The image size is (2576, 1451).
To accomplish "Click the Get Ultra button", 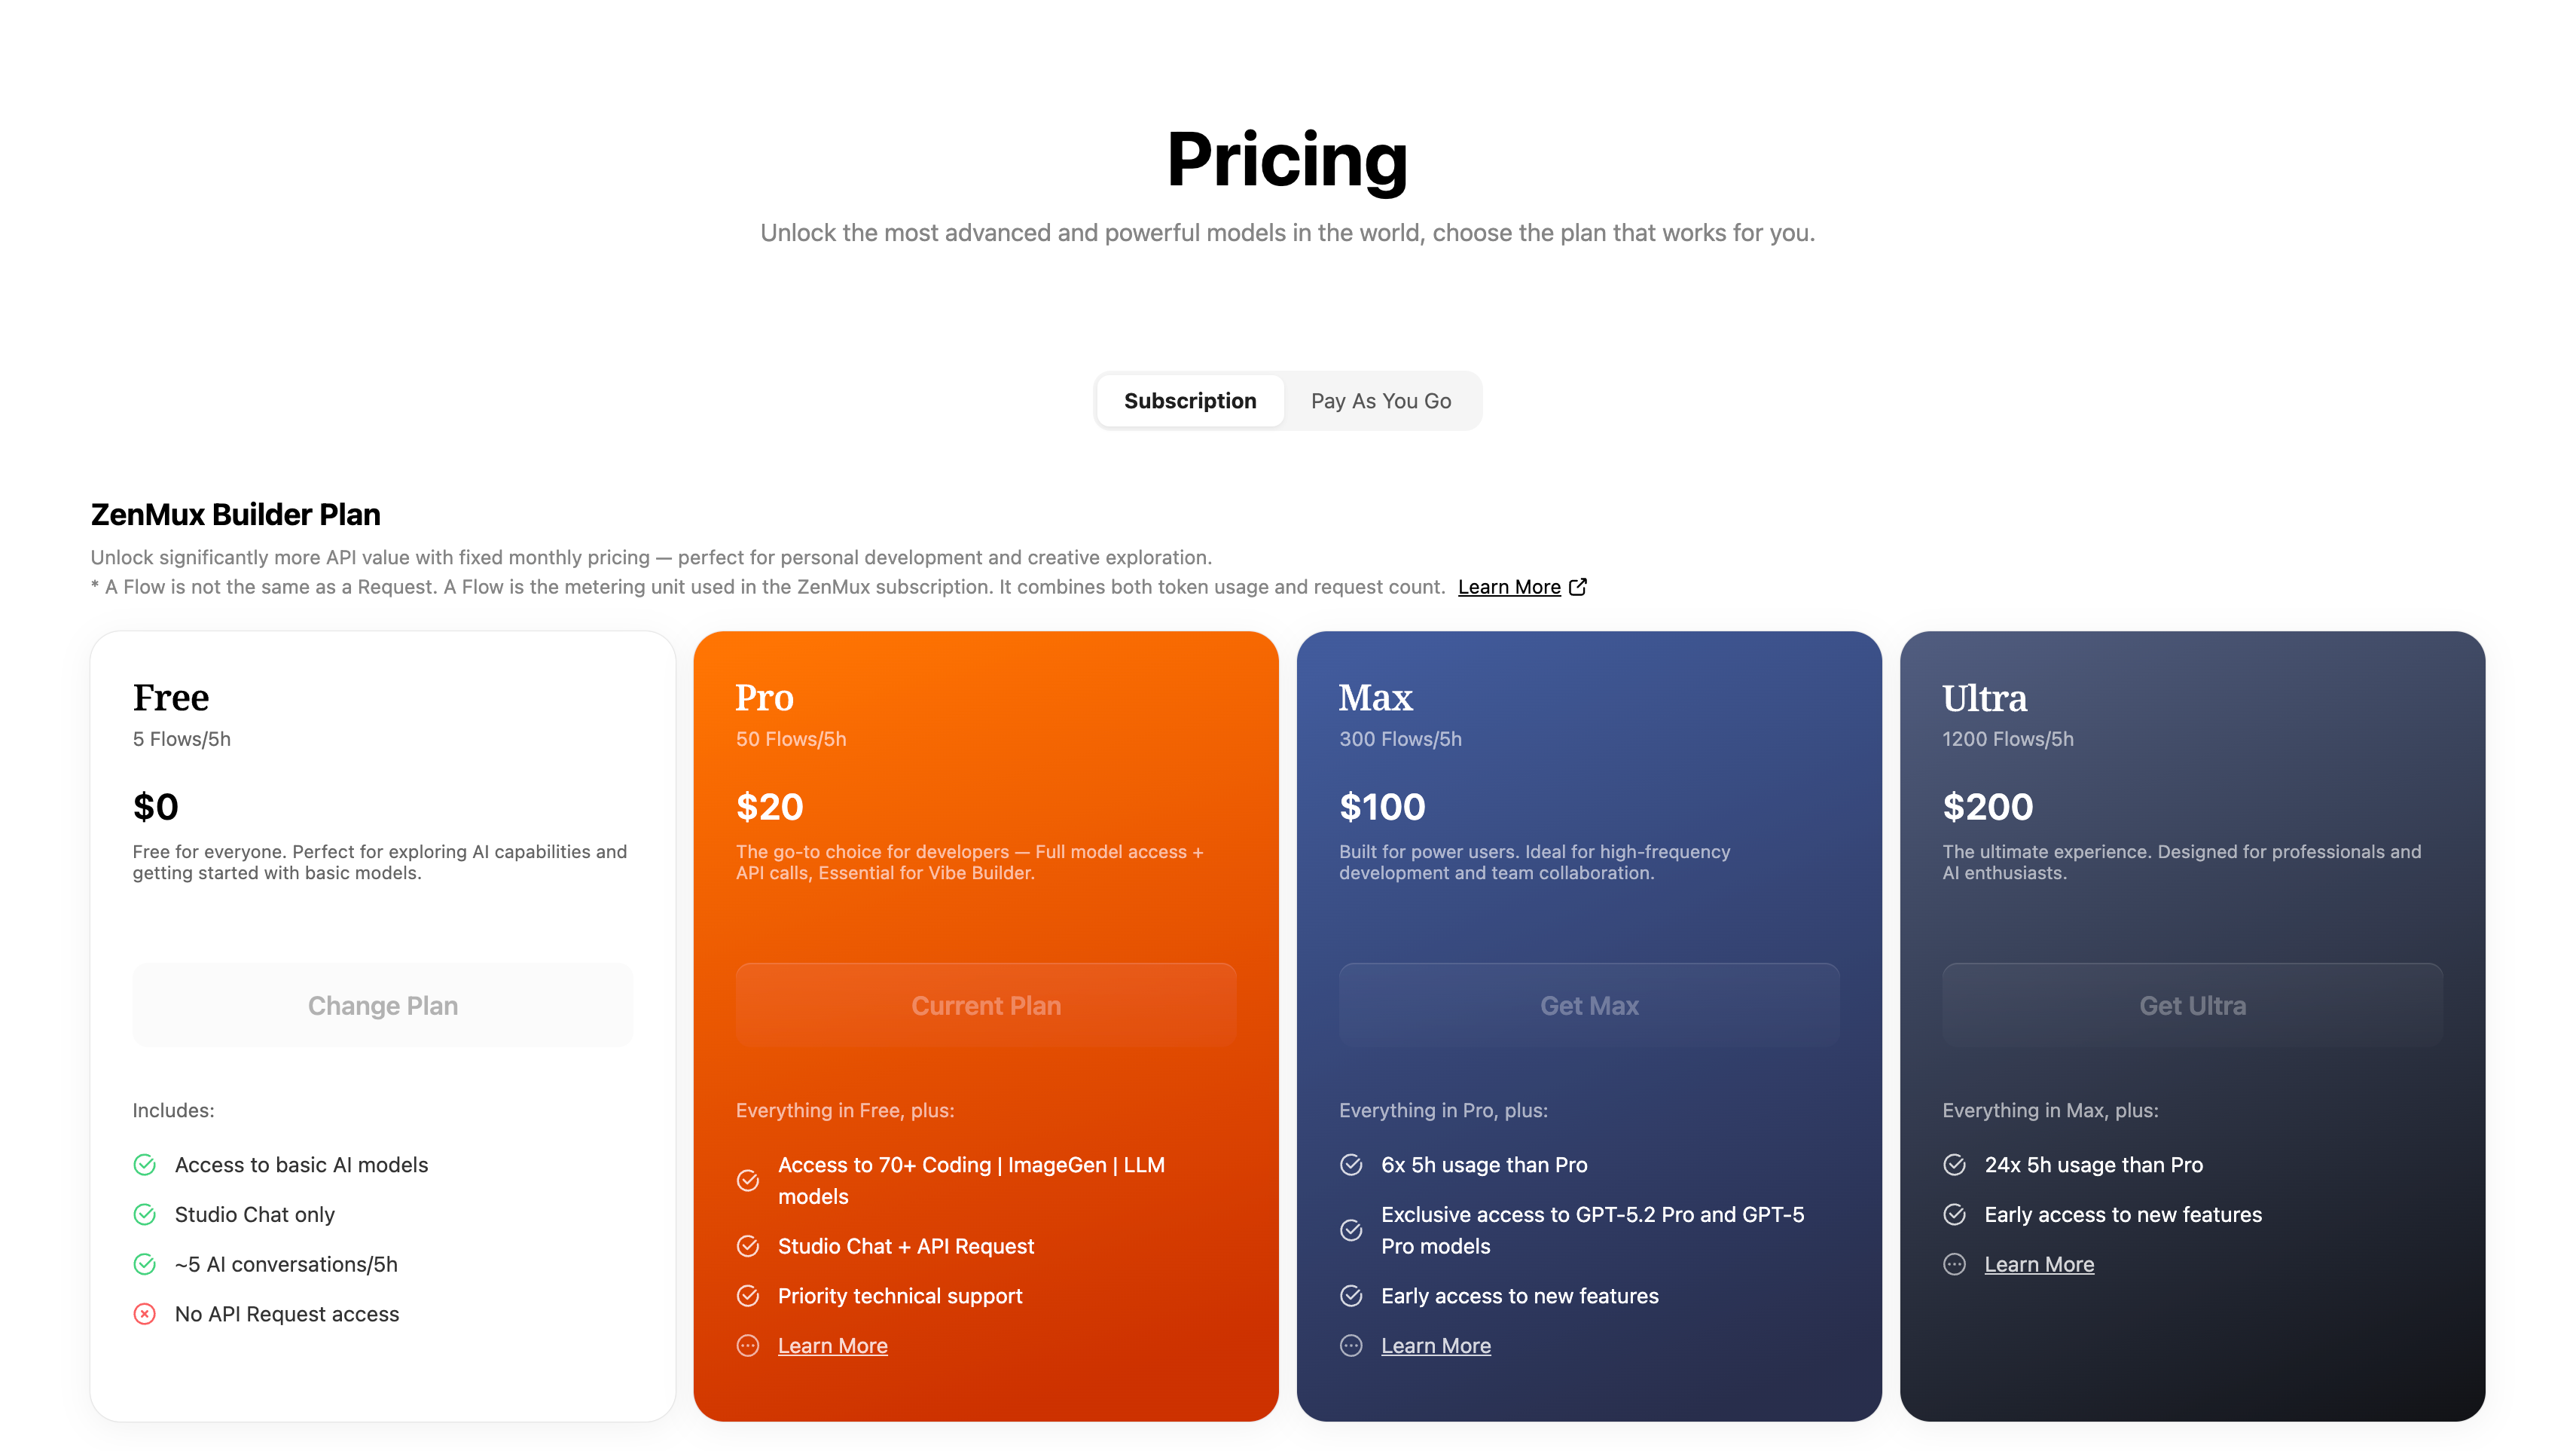I will (x=2192, y=1005).
